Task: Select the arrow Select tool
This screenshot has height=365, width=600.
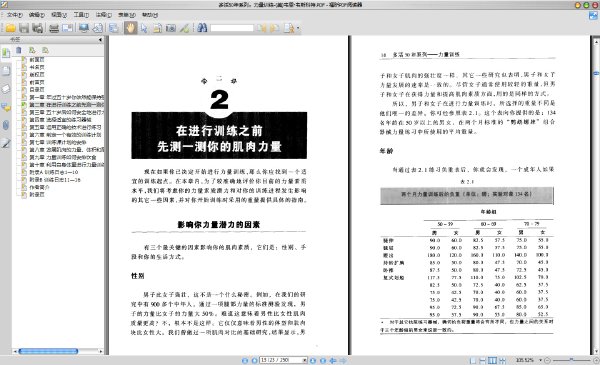Action: click(x=144, y=28)
